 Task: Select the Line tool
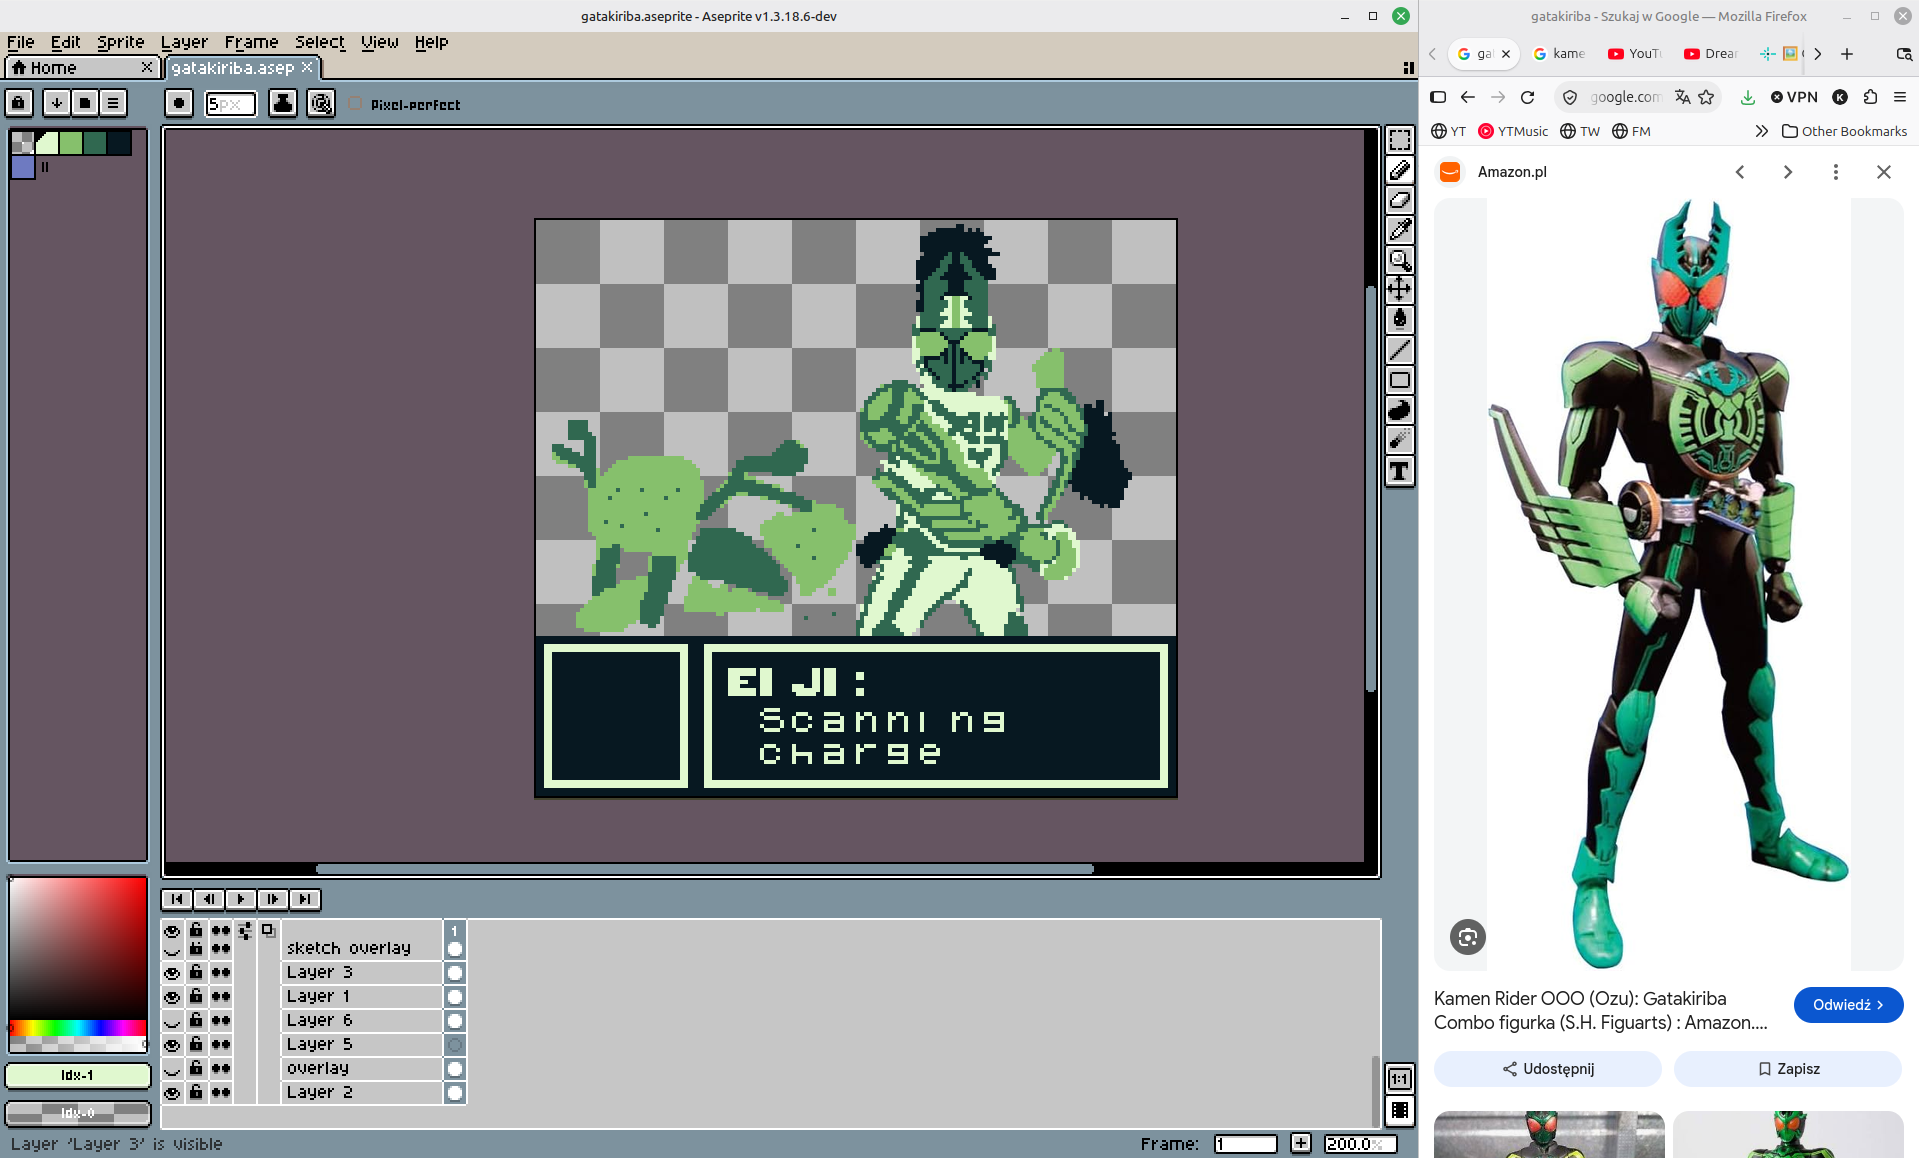pos(1400,350)
